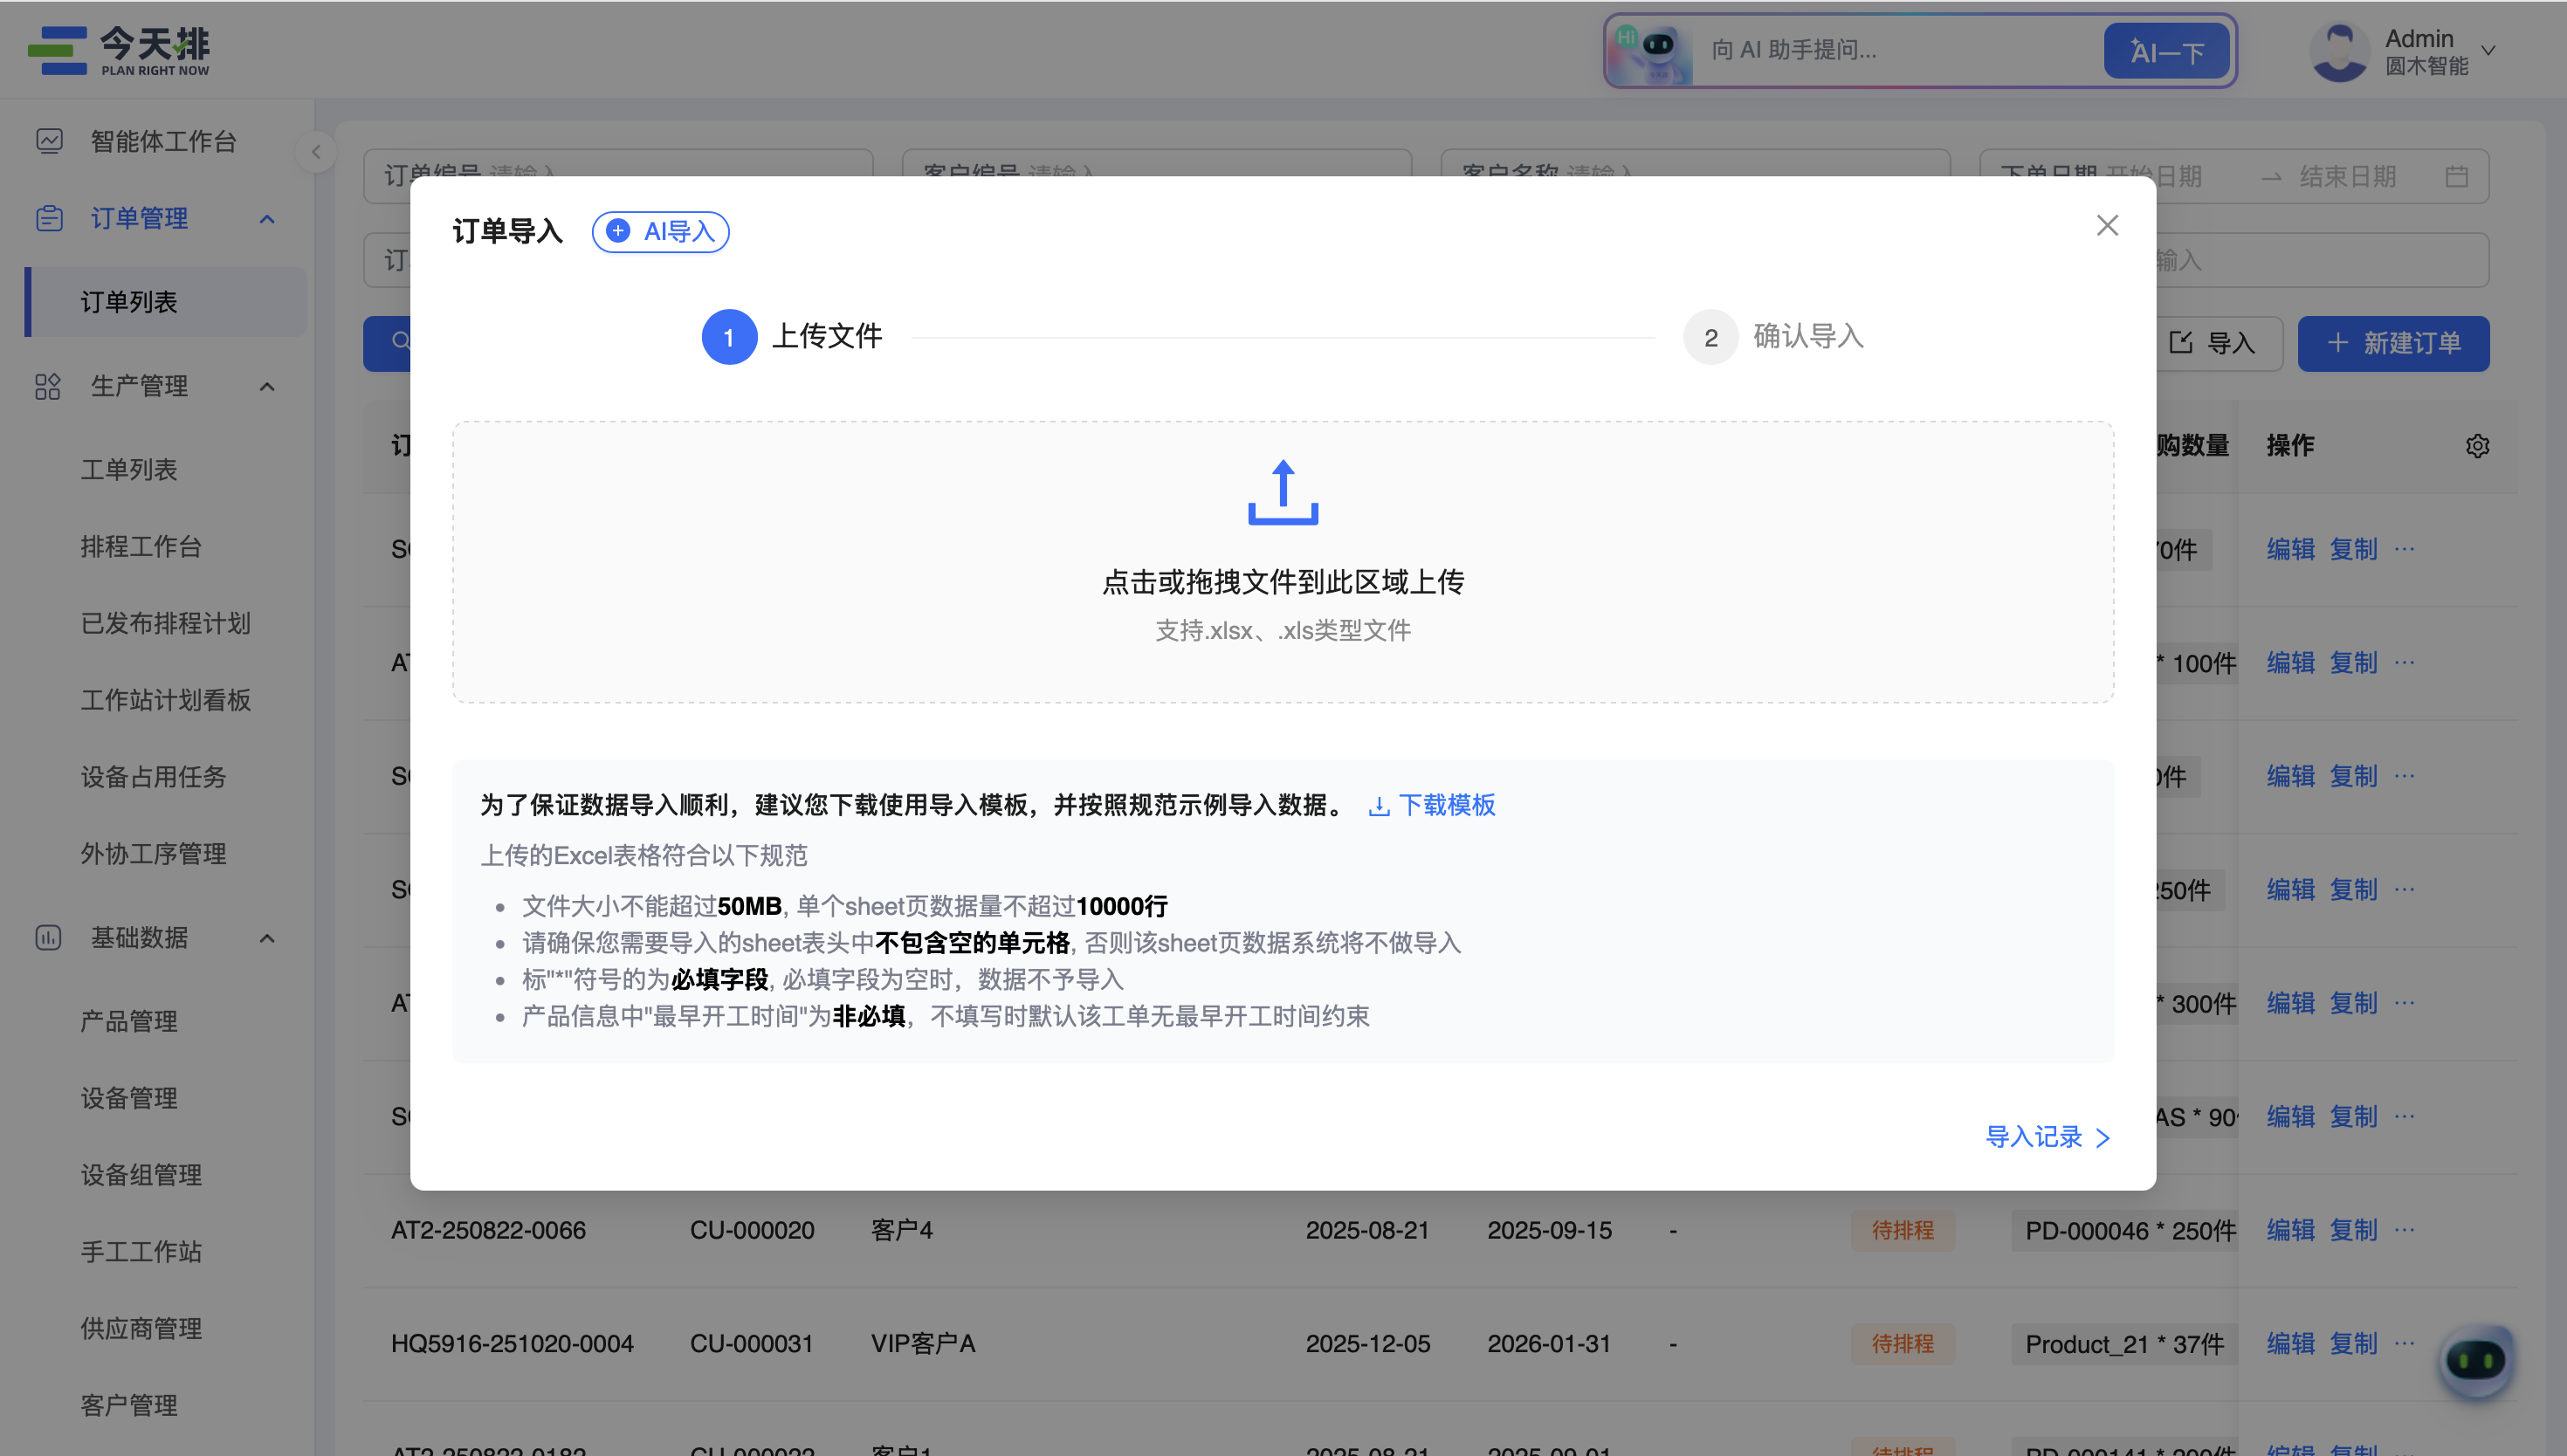Open 已发布排程计划 in sidebar
Screen dimensions: 2567x1456
point(166,624)
